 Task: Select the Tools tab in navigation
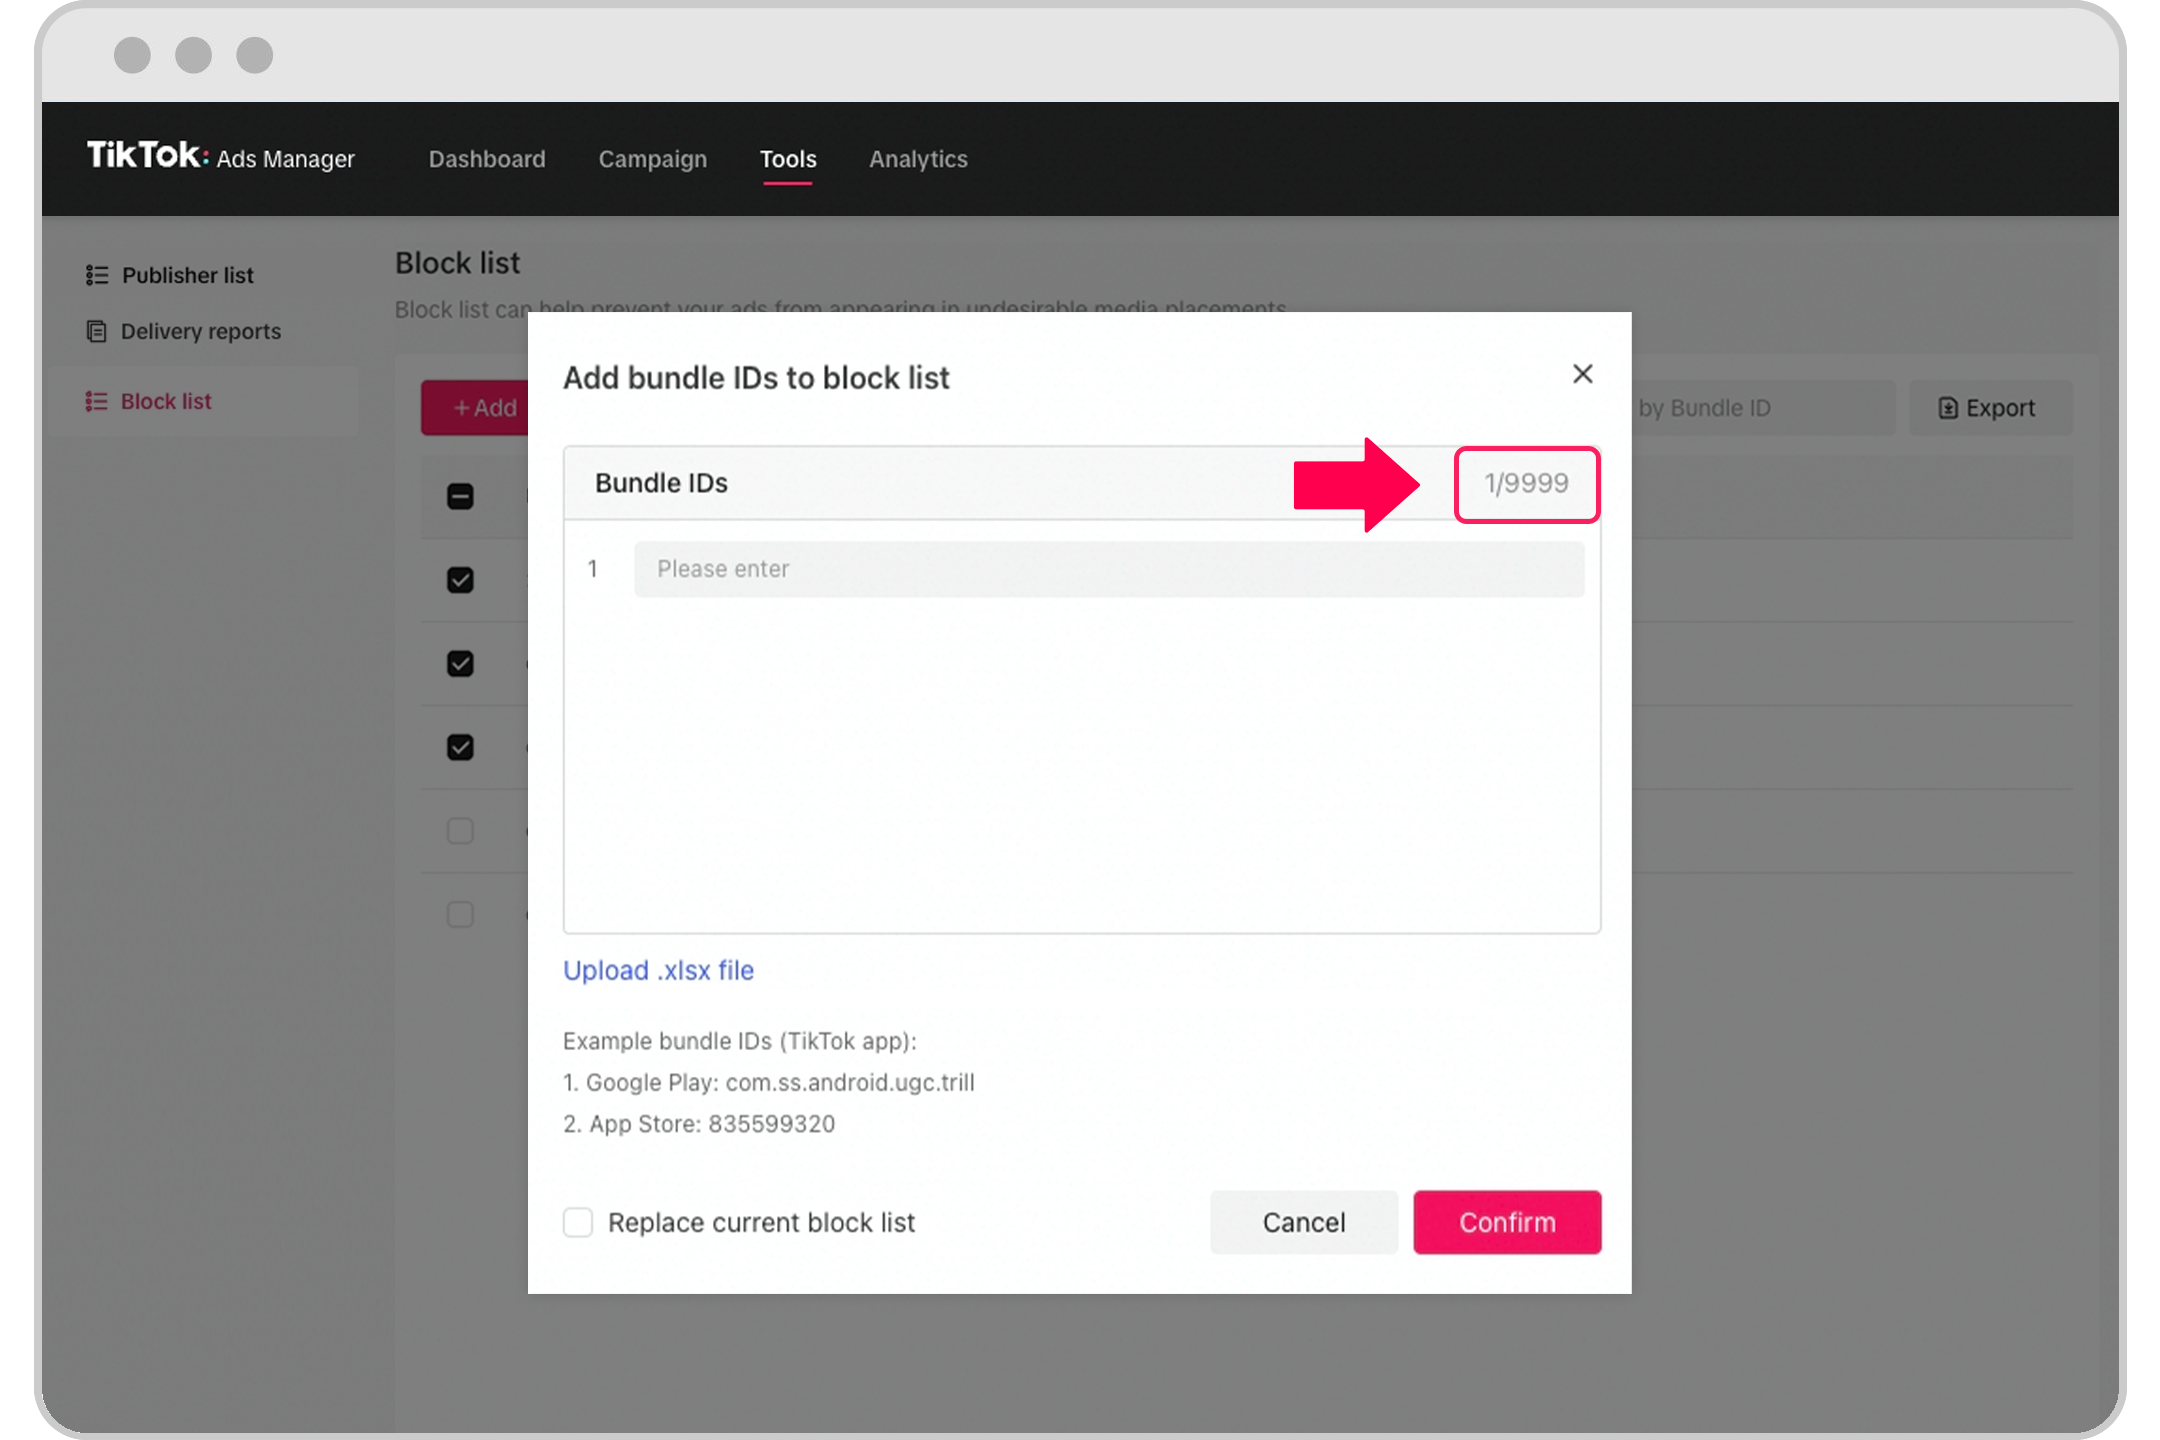tap(788, 159)
